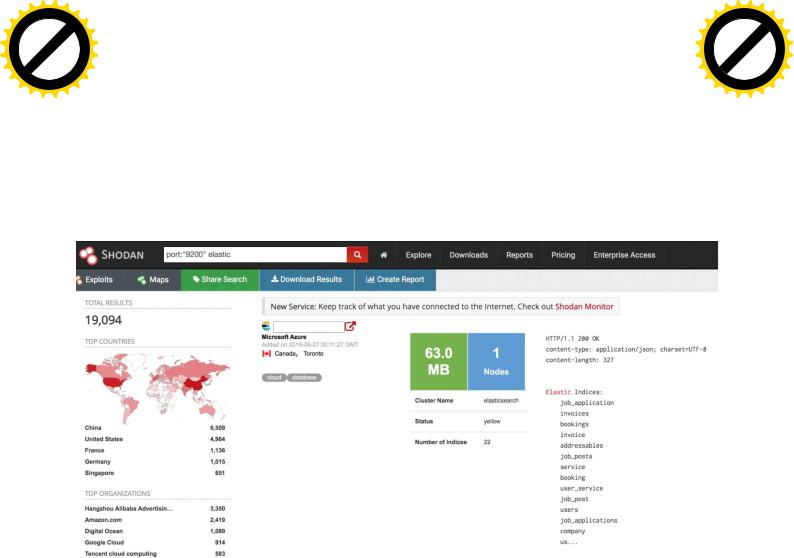Filter results by Germany
Image resolution: width=794 pixels, height=558 pixels.
click(x=155, y=461)
